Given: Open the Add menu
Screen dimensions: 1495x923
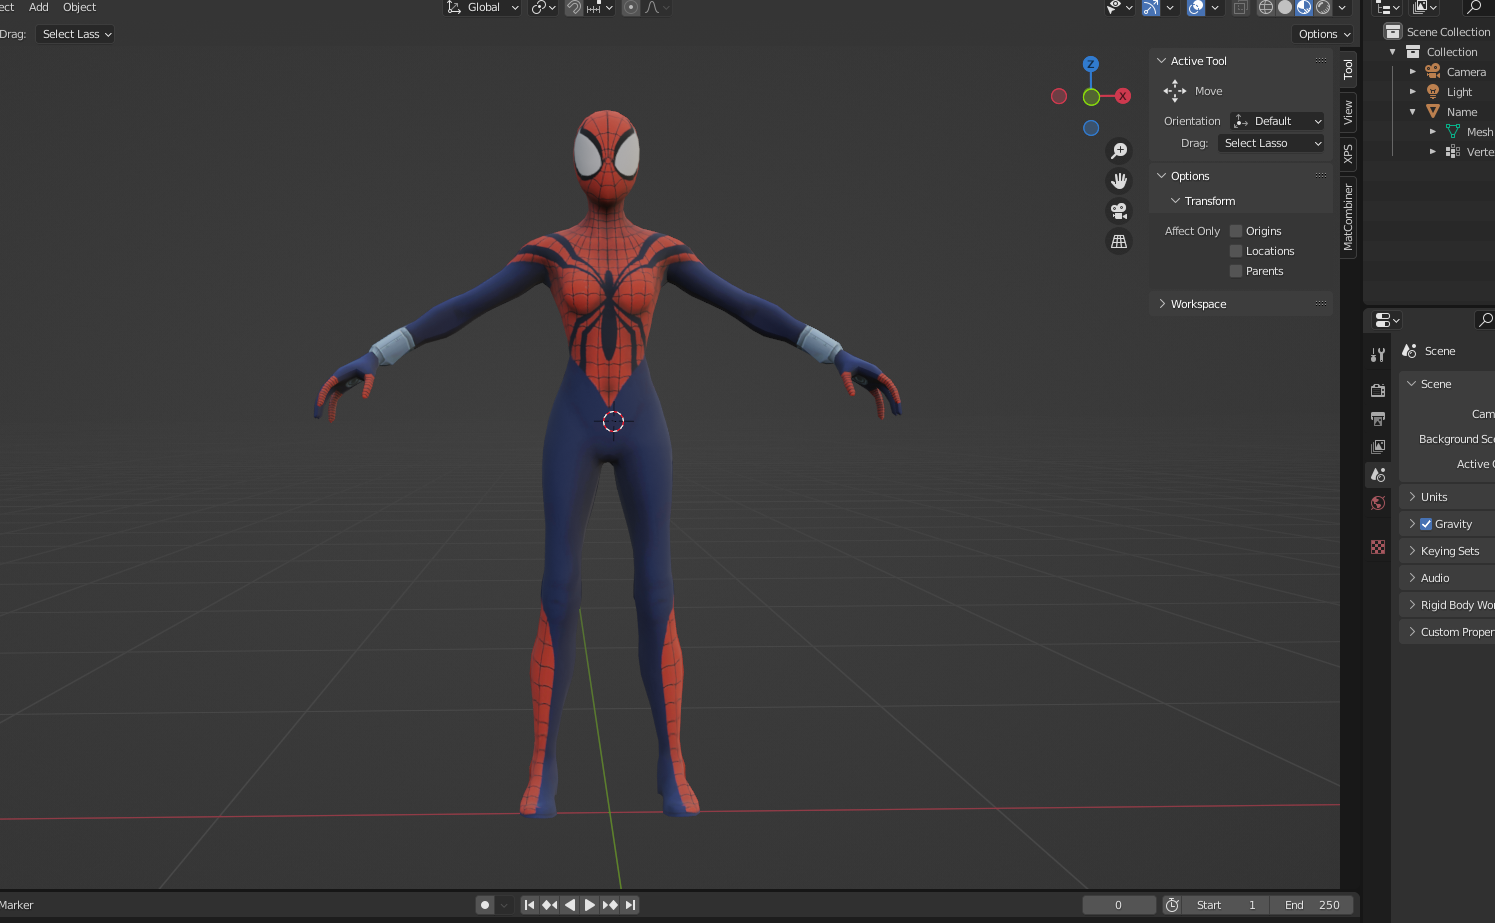Looking at the screenshot, I should point(39,7).
